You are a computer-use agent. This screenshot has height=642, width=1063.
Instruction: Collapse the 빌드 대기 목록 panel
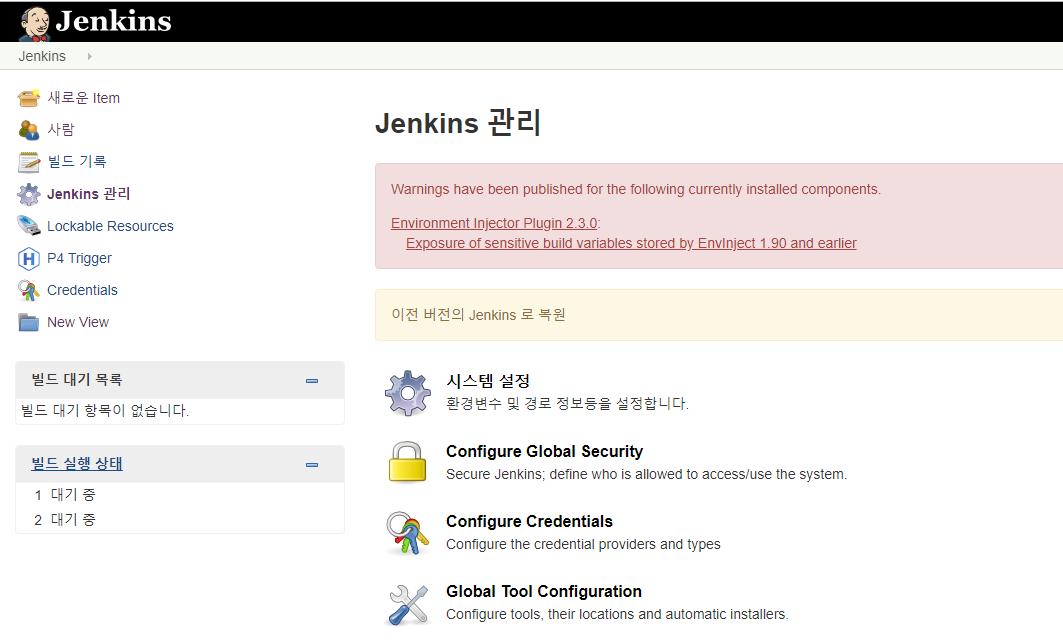coord(312,381)
